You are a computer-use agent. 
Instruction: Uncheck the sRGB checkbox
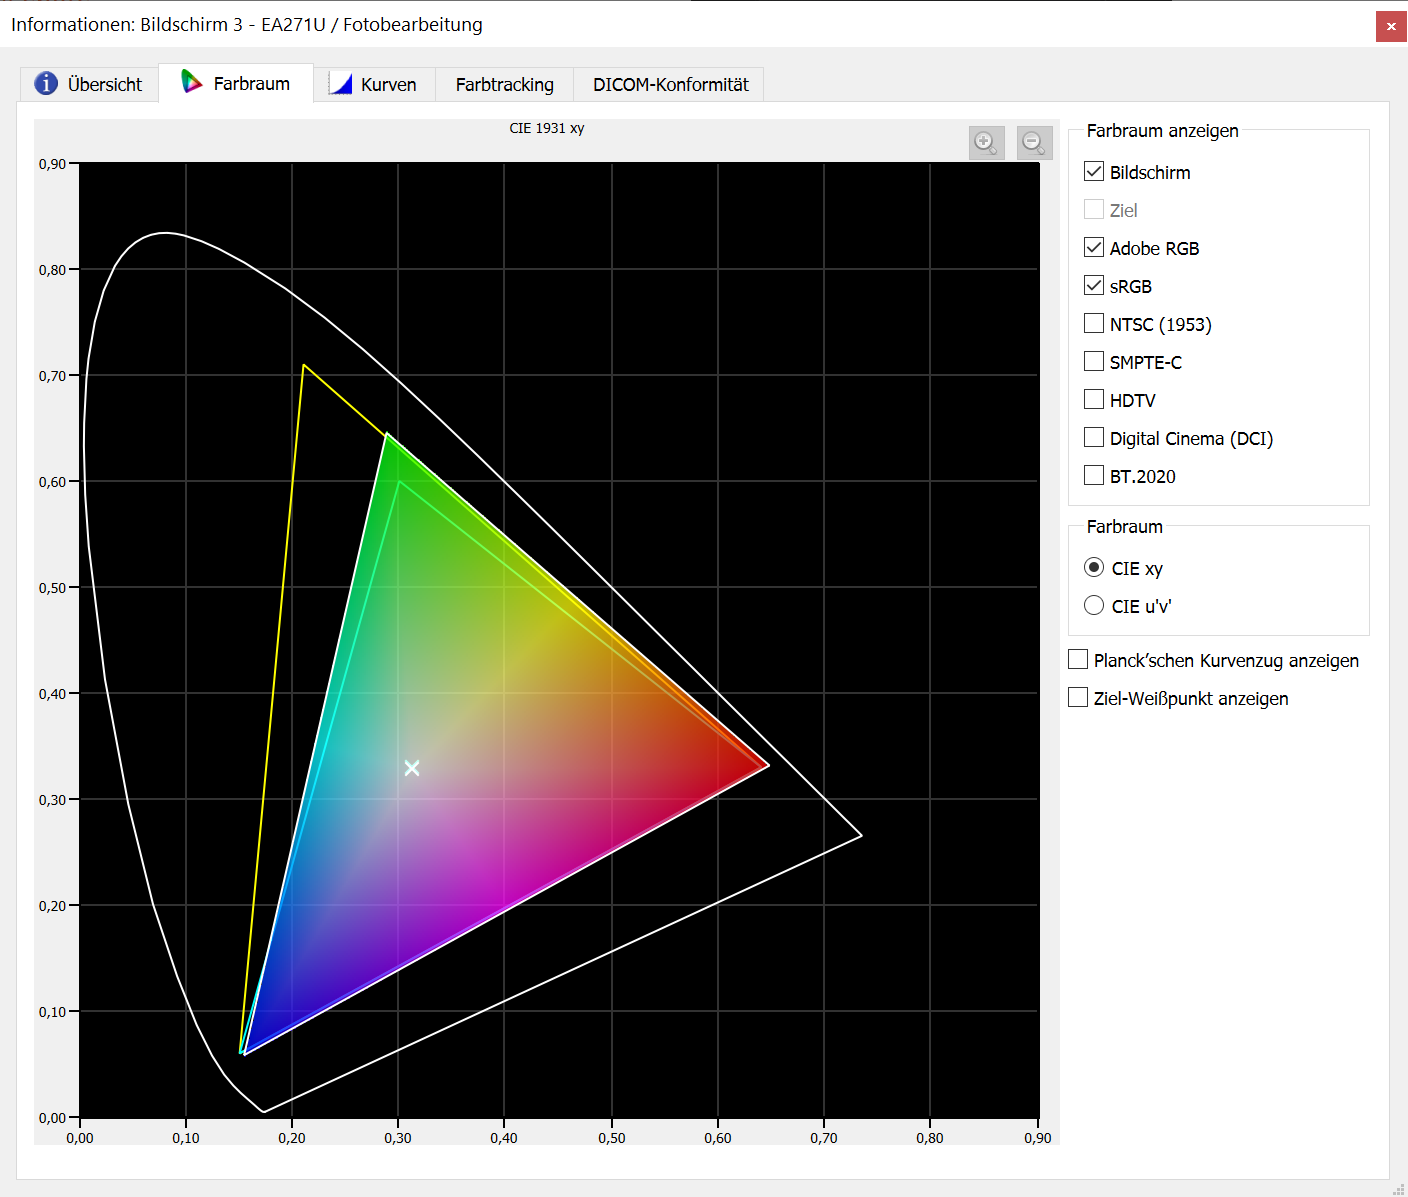[x=1094, y=286]
